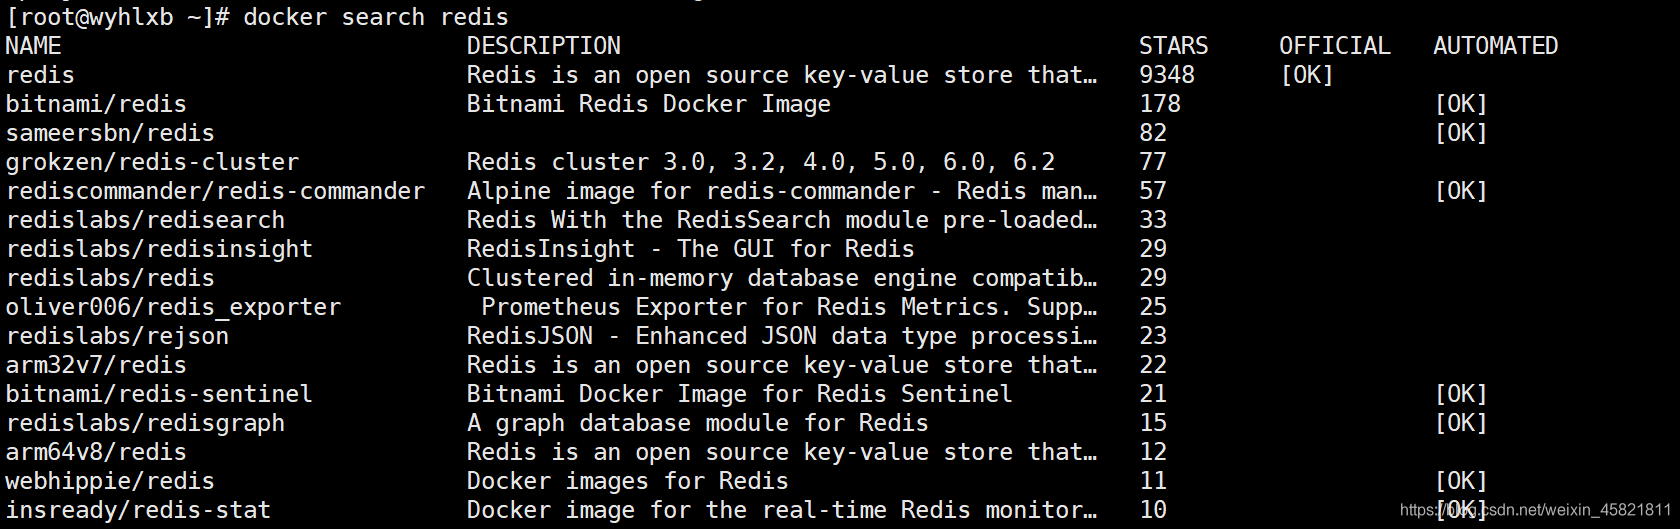The width and height of the screenshot is (1680, 529).
Task: Click the AUTOMATED column header
Action: (1496, 46)
